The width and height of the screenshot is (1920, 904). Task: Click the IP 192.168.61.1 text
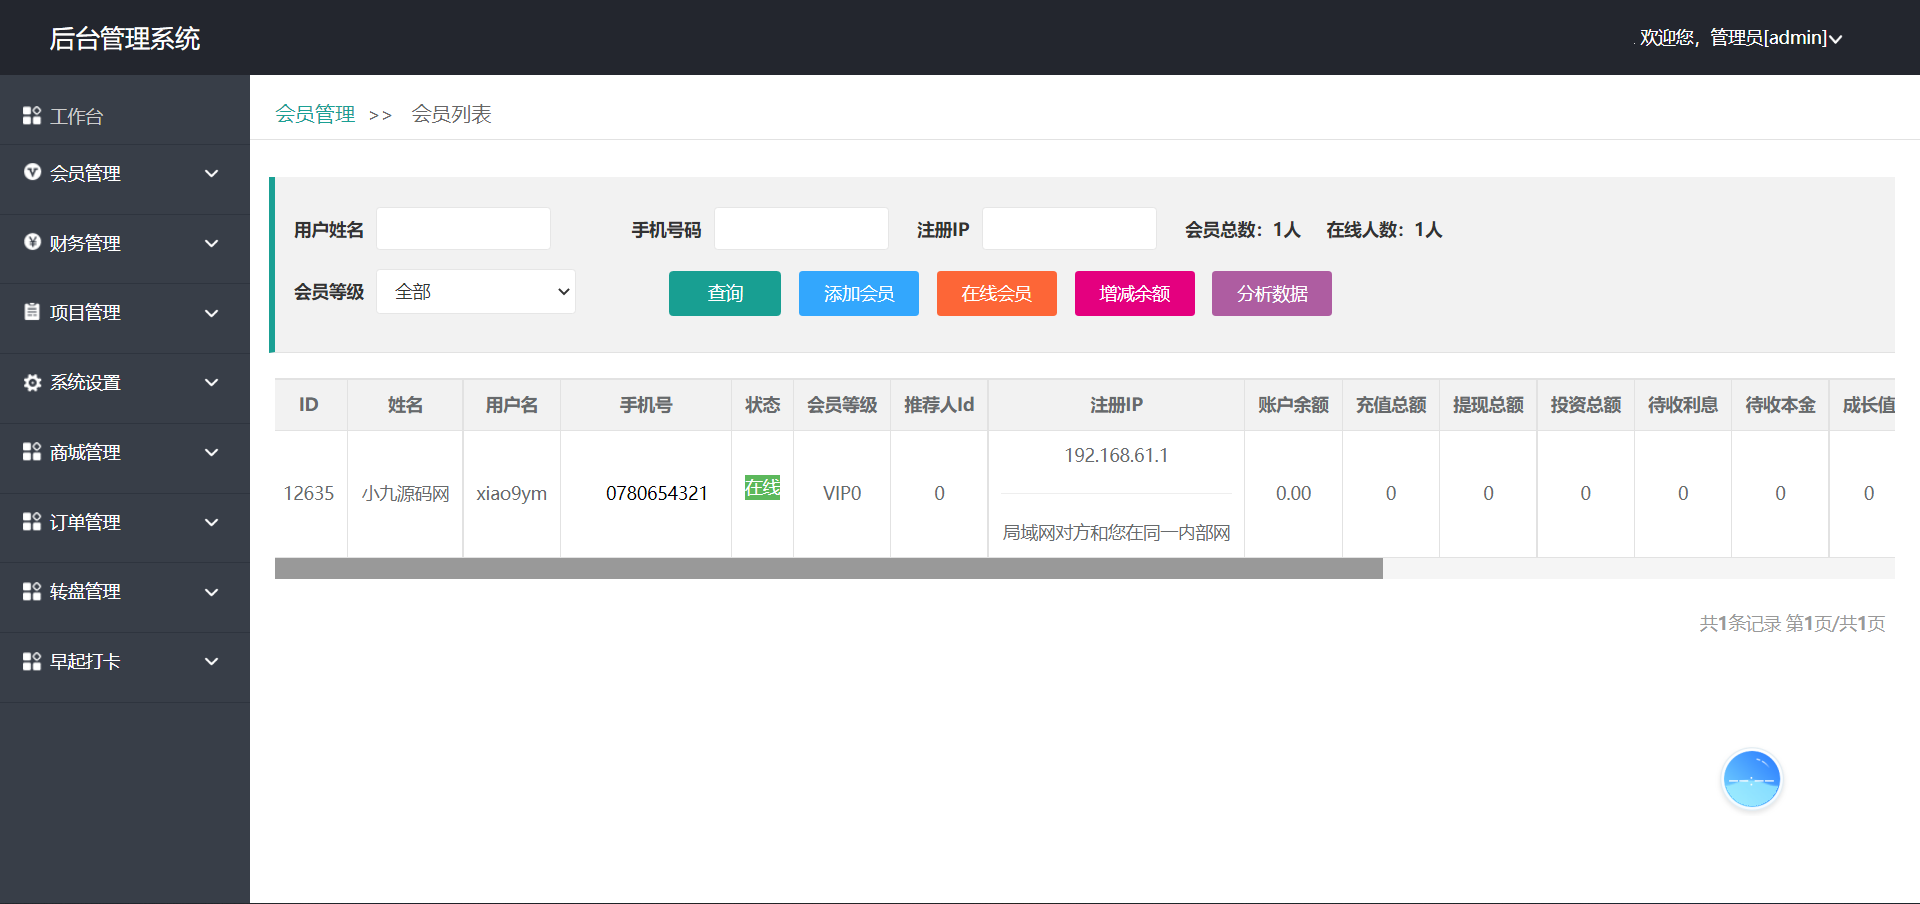1116,455
